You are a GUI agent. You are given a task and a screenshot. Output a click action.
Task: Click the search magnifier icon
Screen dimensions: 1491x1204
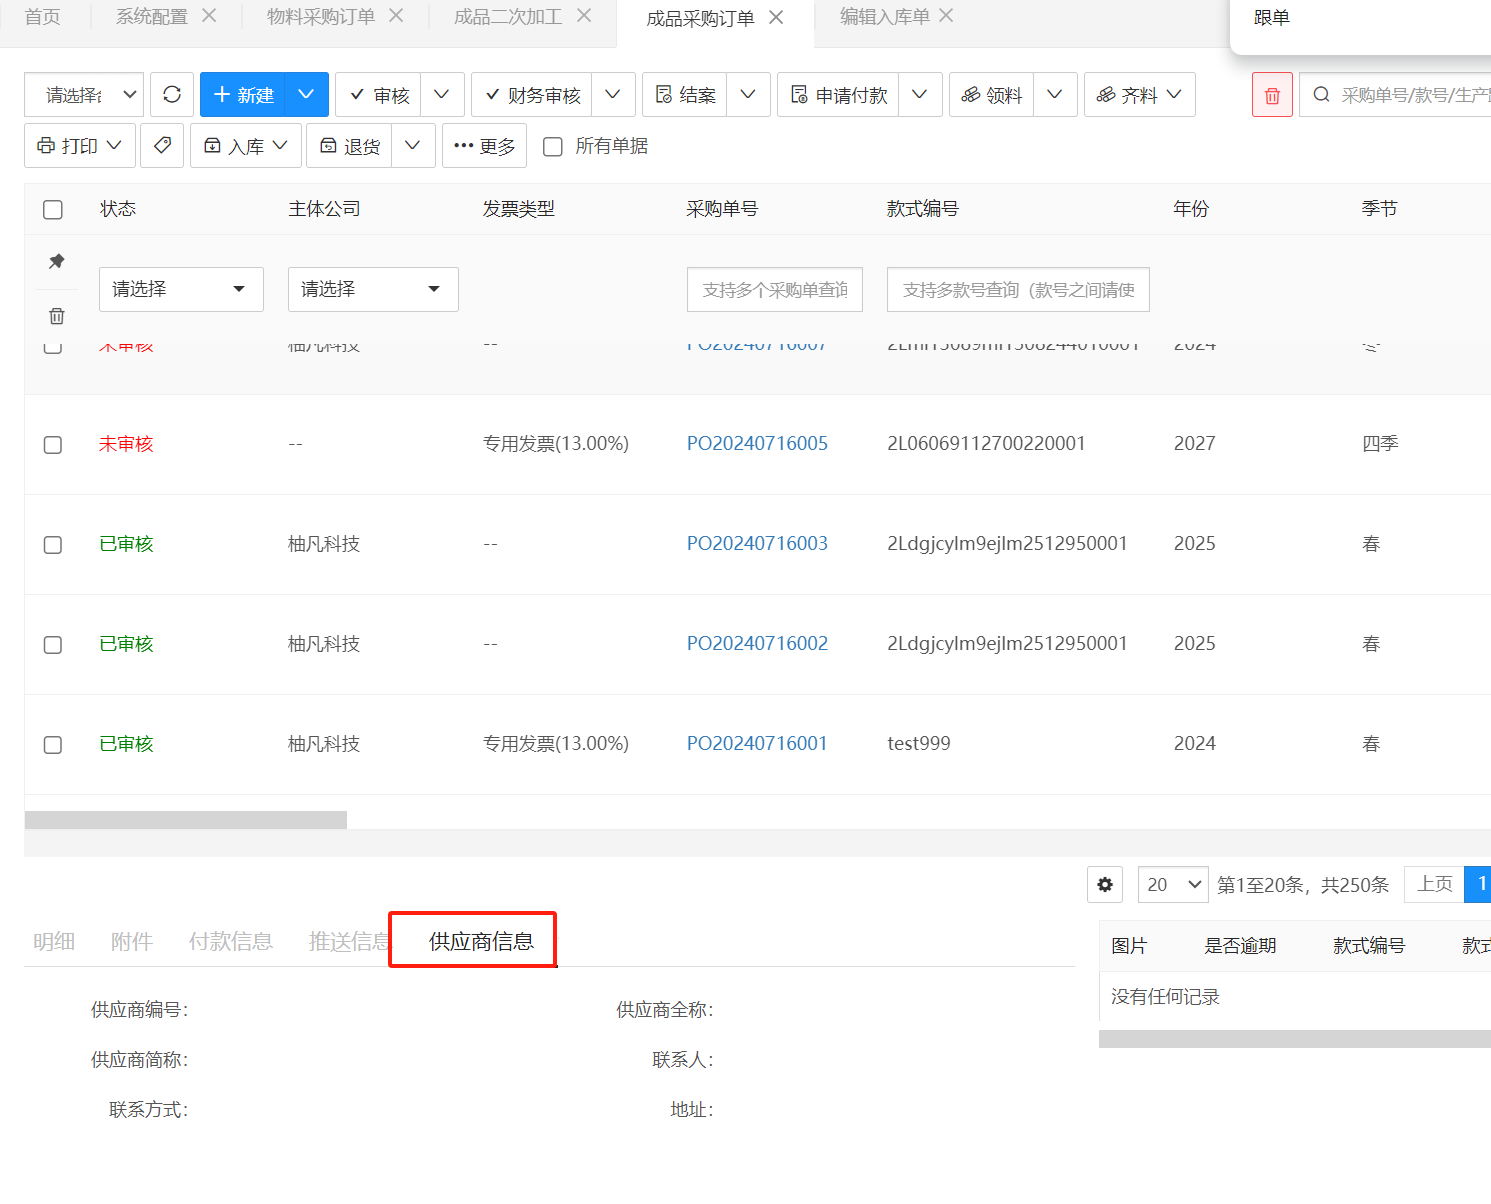click(x=1321, y=95)
